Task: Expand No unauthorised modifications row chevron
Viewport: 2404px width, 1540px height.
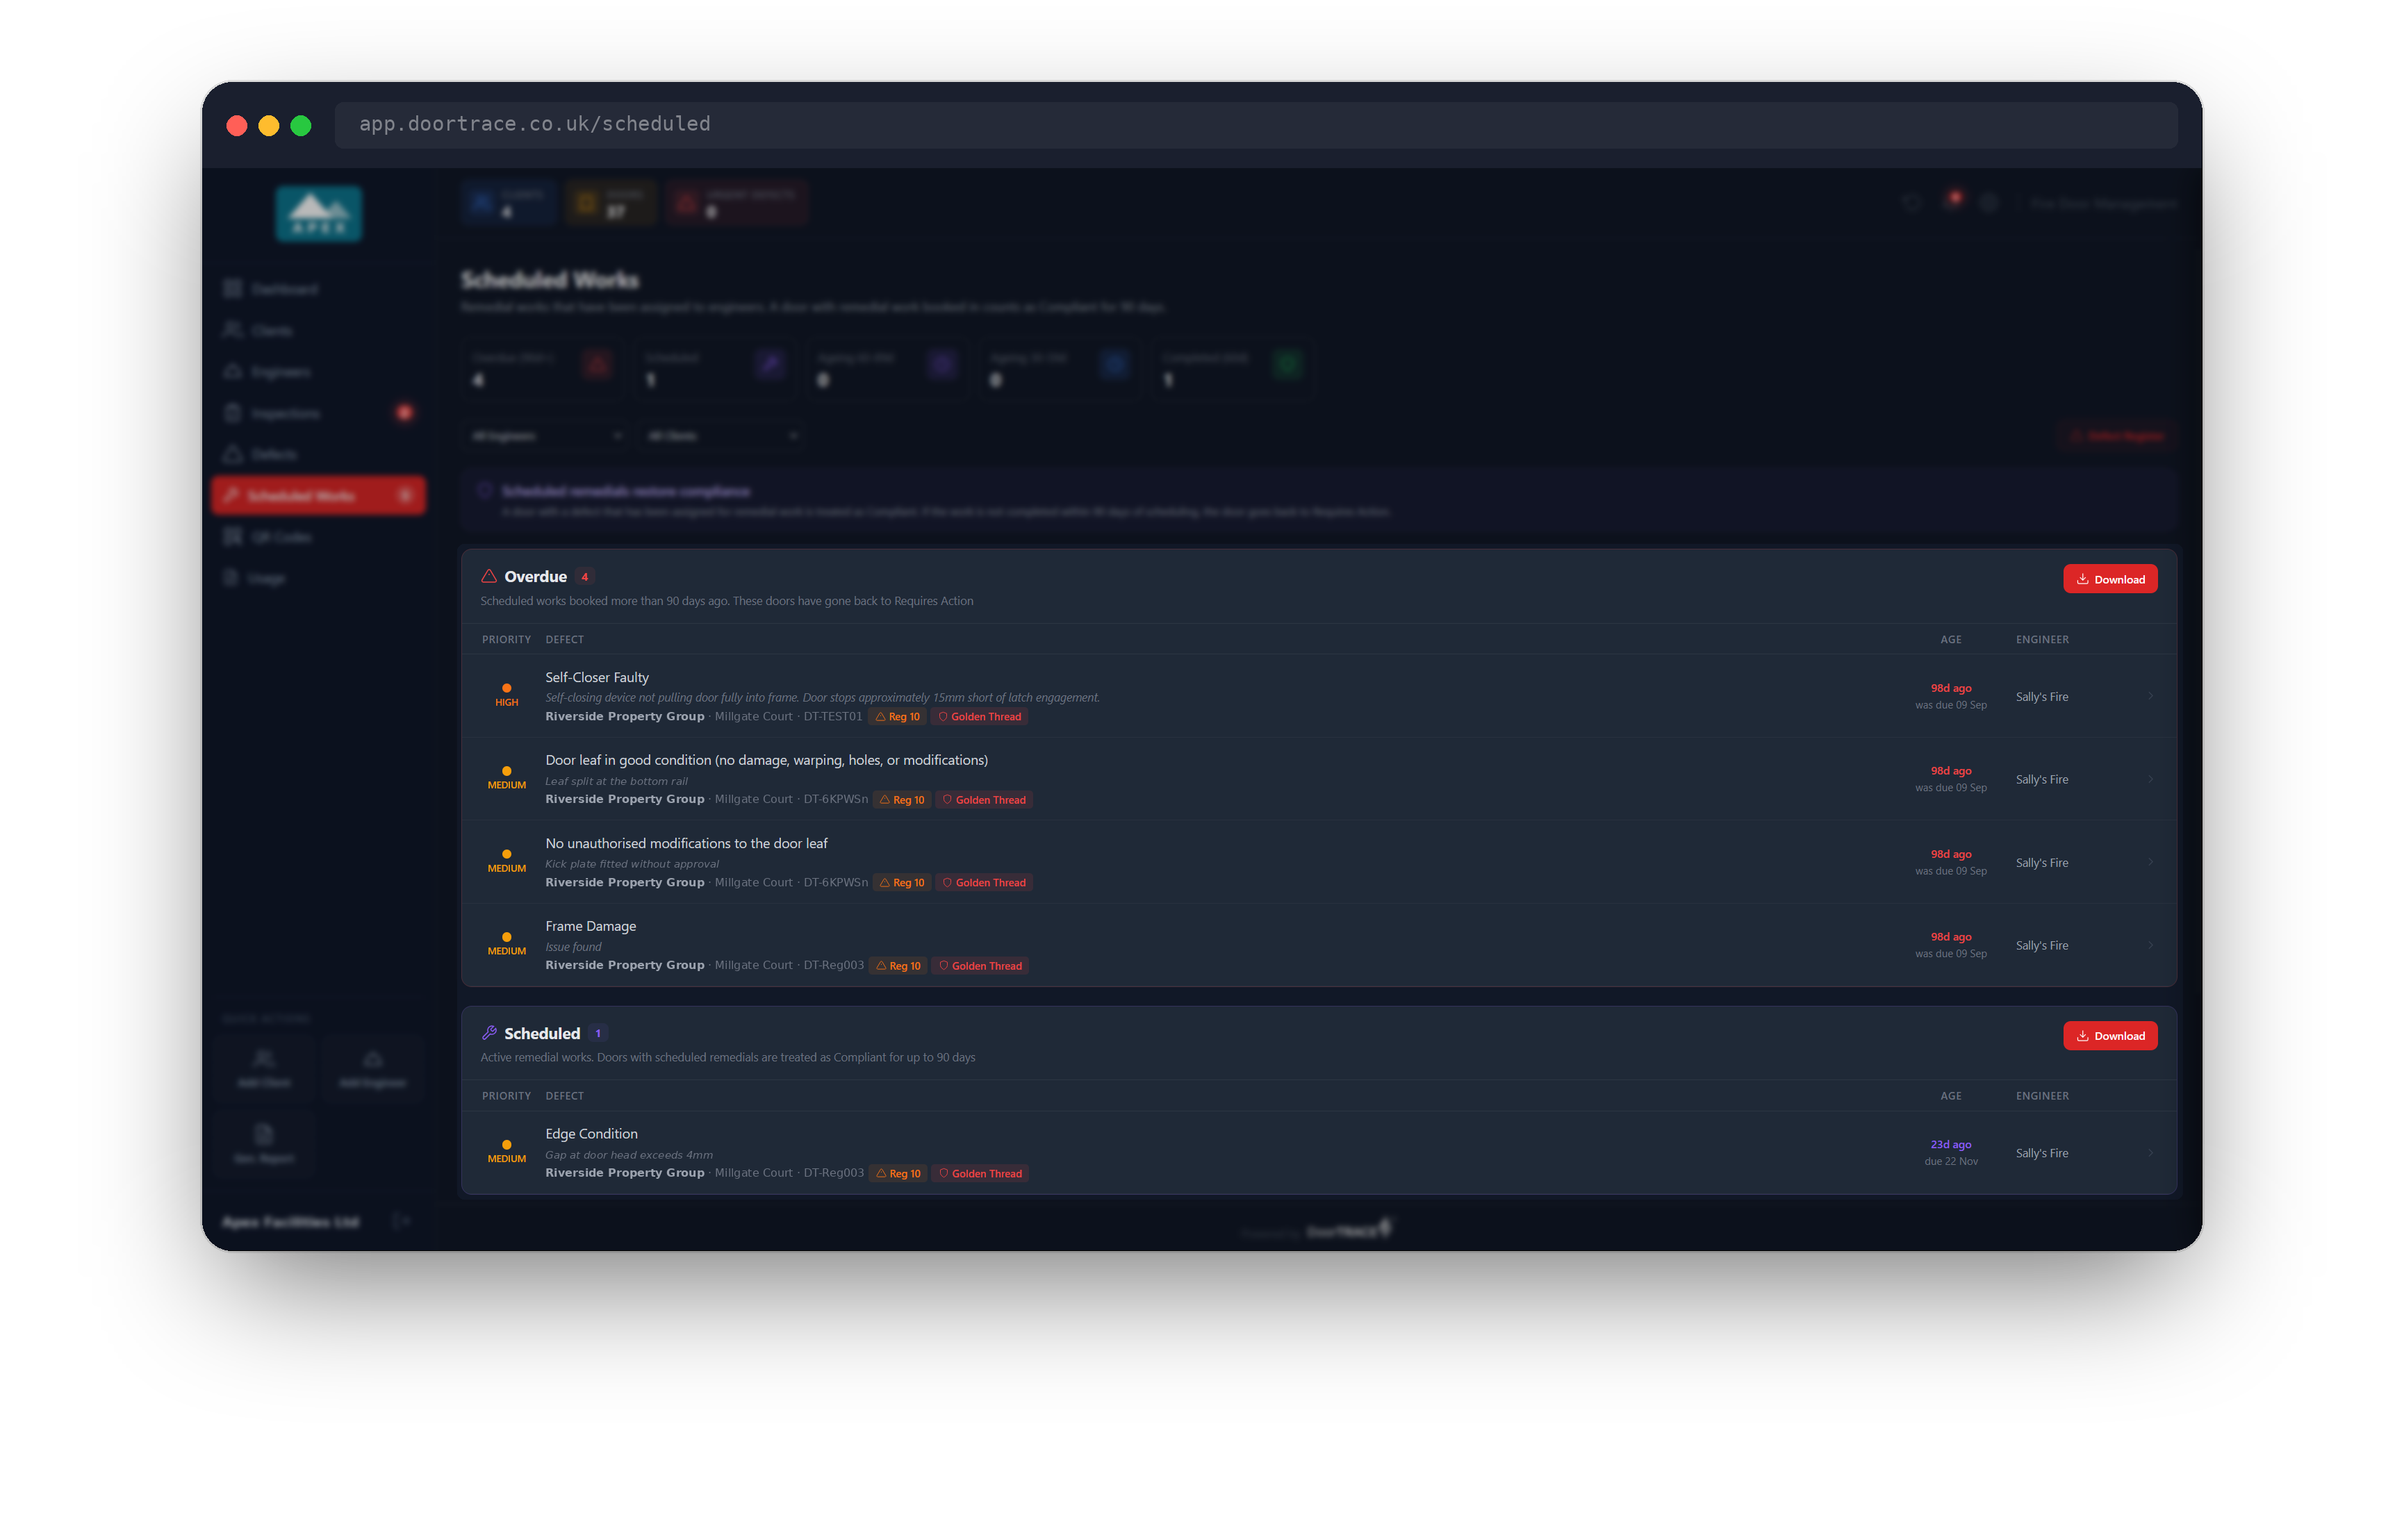Action: coord(2150,862)
